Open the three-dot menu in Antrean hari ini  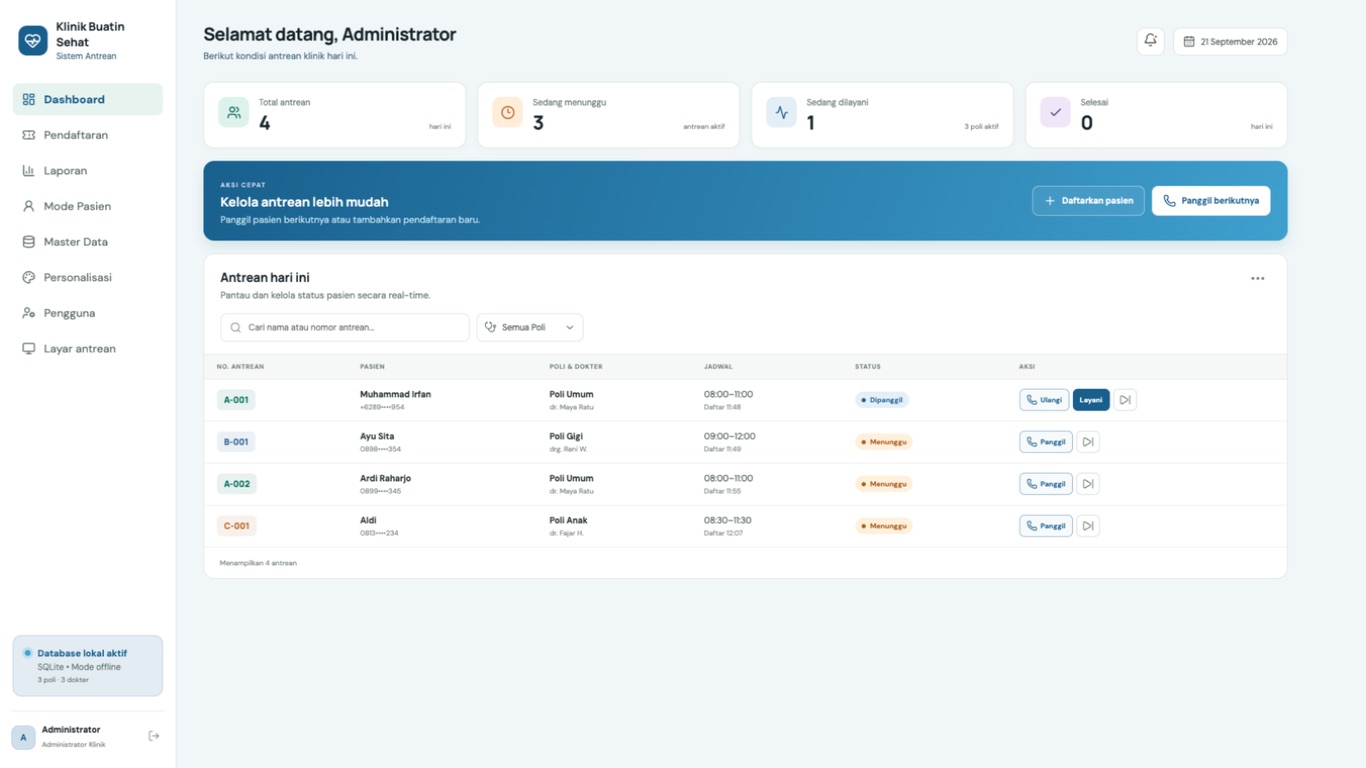(x=1257, y=278)
